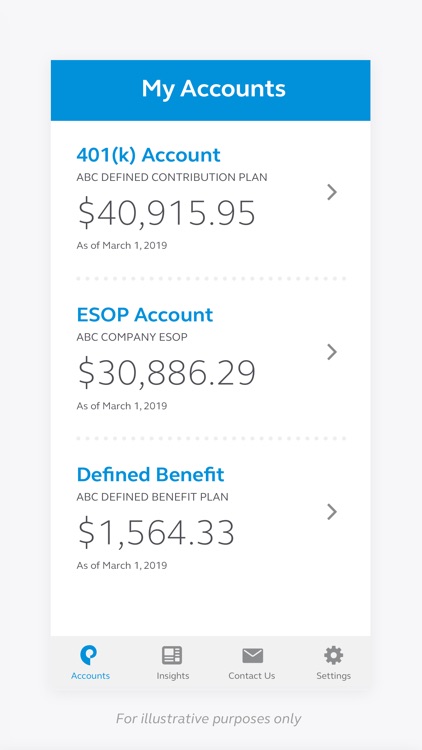The image size is (422, 750).
Task: Tap the Contact Us envelope icon
Action: 253,656
